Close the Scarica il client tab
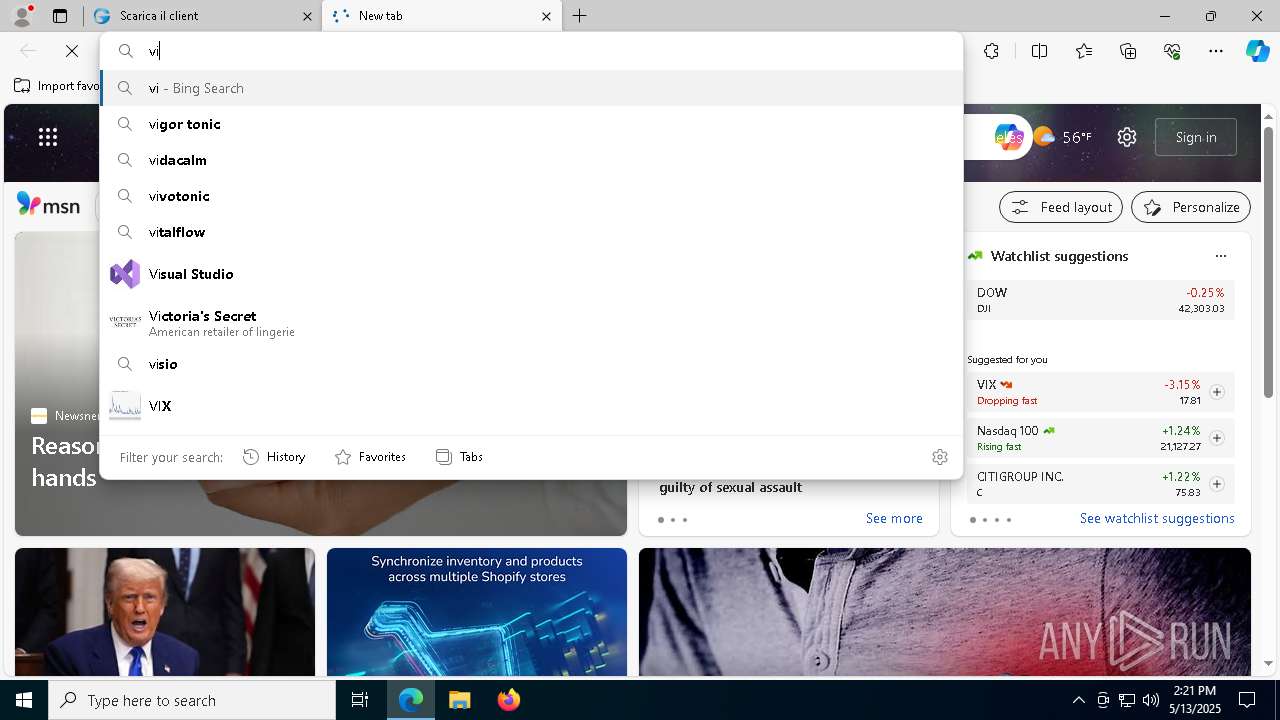The width and height of the screenshot is (1280, 720). pos(307,16)
